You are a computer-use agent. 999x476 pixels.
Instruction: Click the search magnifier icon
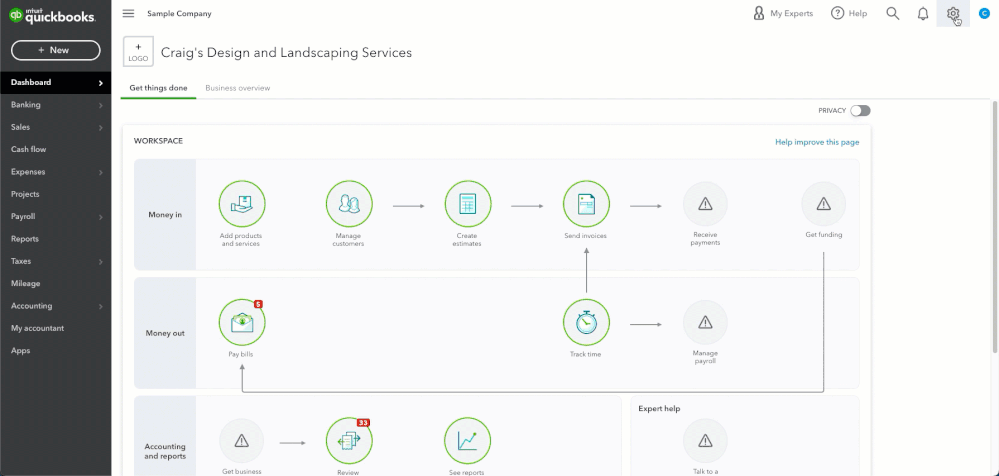click(893, 13)
